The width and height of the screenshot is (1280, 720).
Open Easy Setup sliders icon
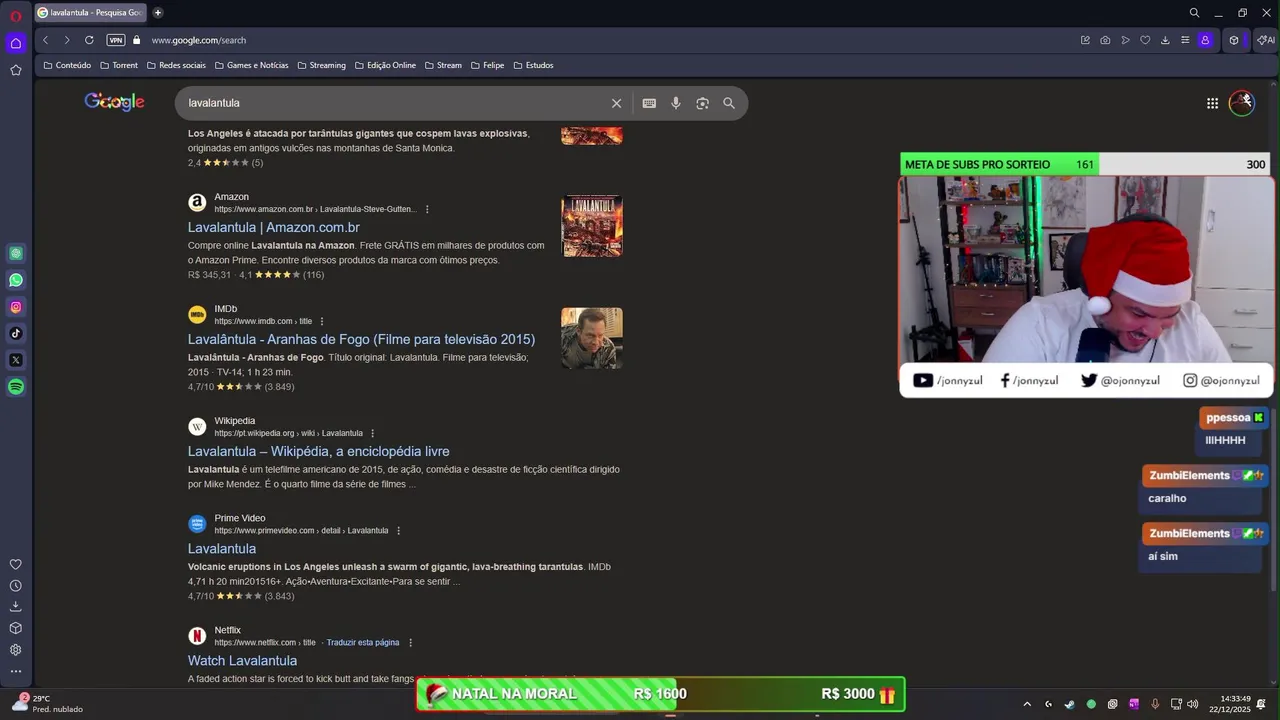click(x=1185, y=40)
